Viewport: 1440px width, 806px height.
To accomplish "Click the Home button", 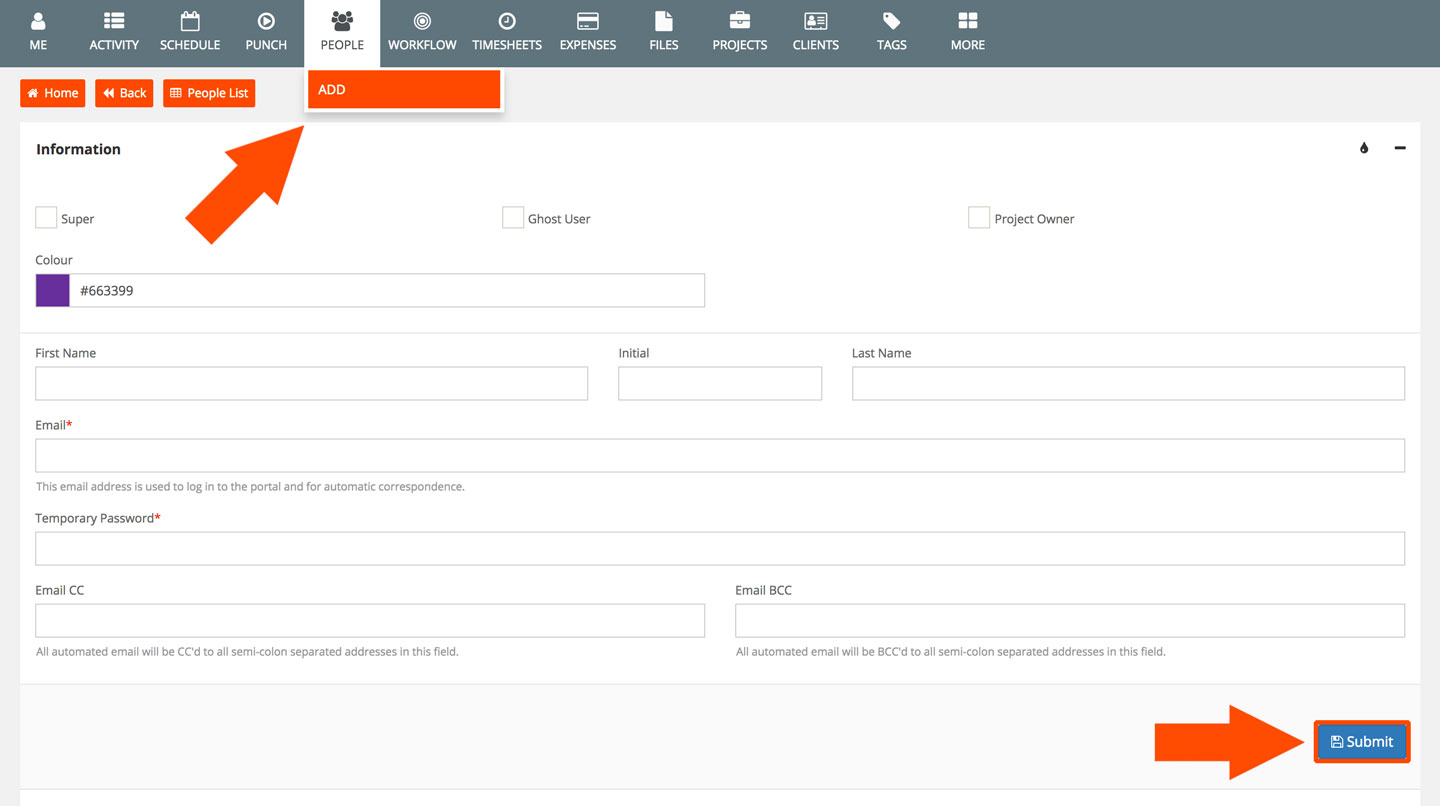I will pos(53,93).
